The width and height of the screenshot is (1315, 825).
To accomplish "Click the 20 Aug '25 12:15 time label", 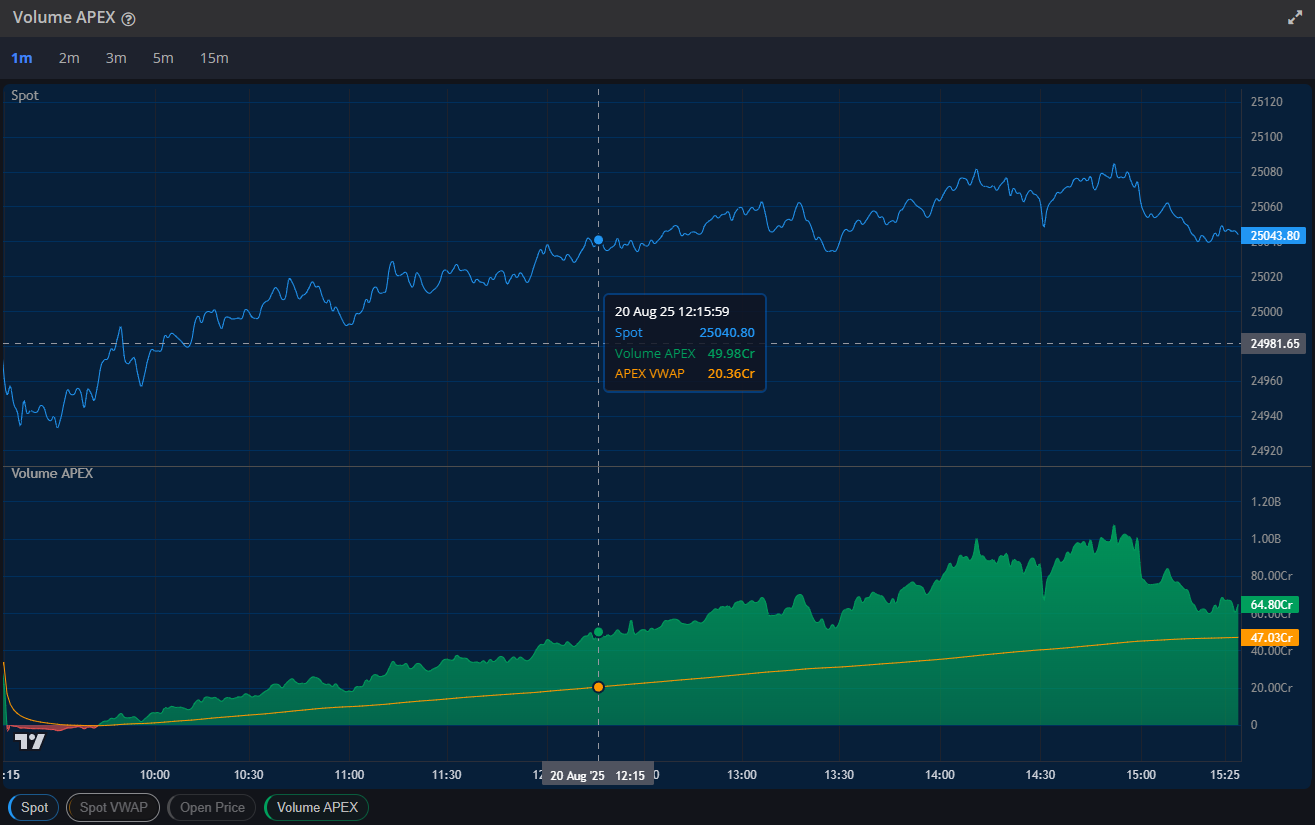I will point(597,775).
